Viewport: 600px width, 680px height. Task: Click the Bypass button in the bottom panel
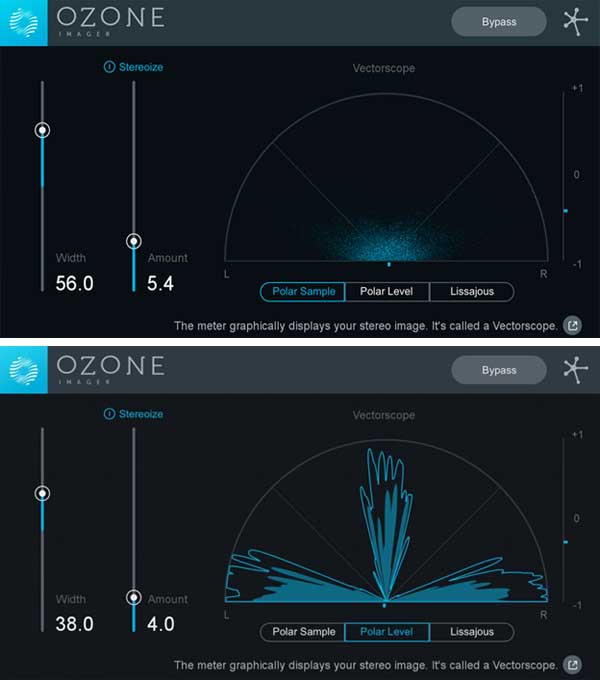point(499,370)
